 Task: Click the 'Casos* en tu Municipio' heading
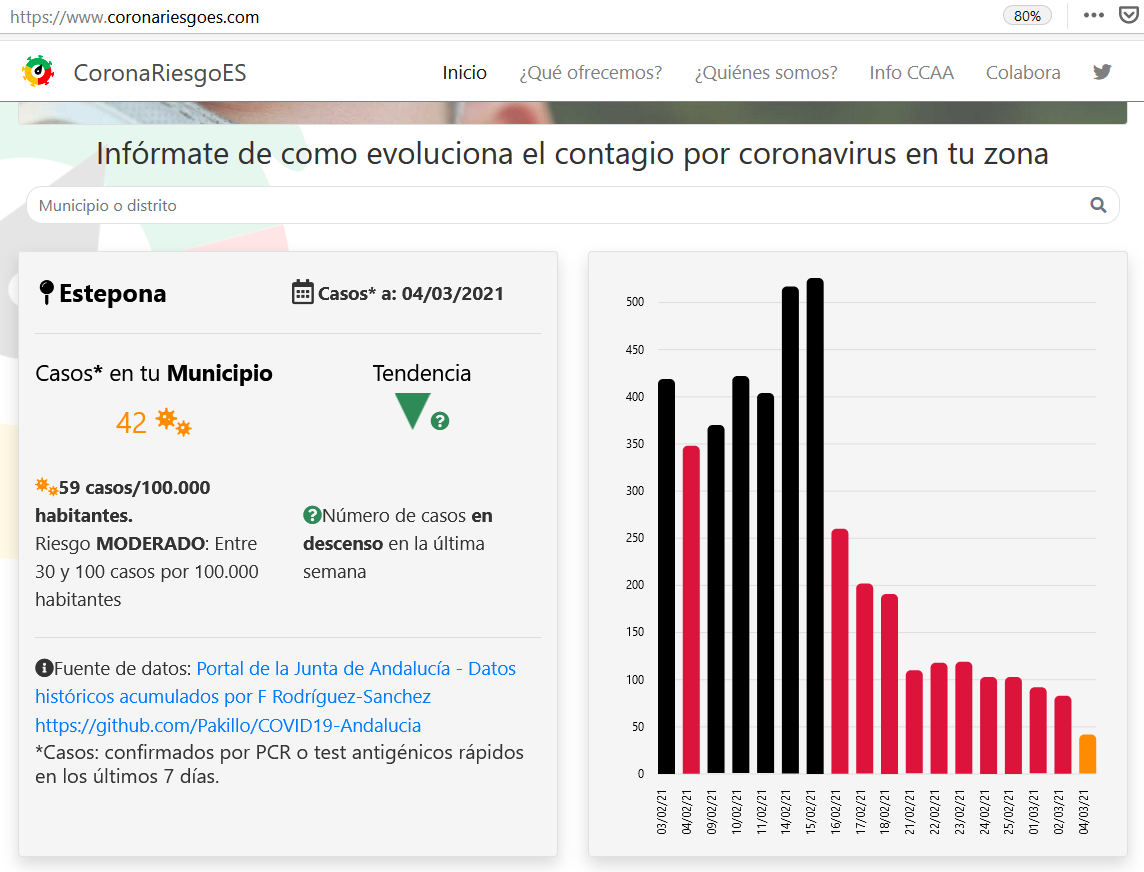coord(154,373)
